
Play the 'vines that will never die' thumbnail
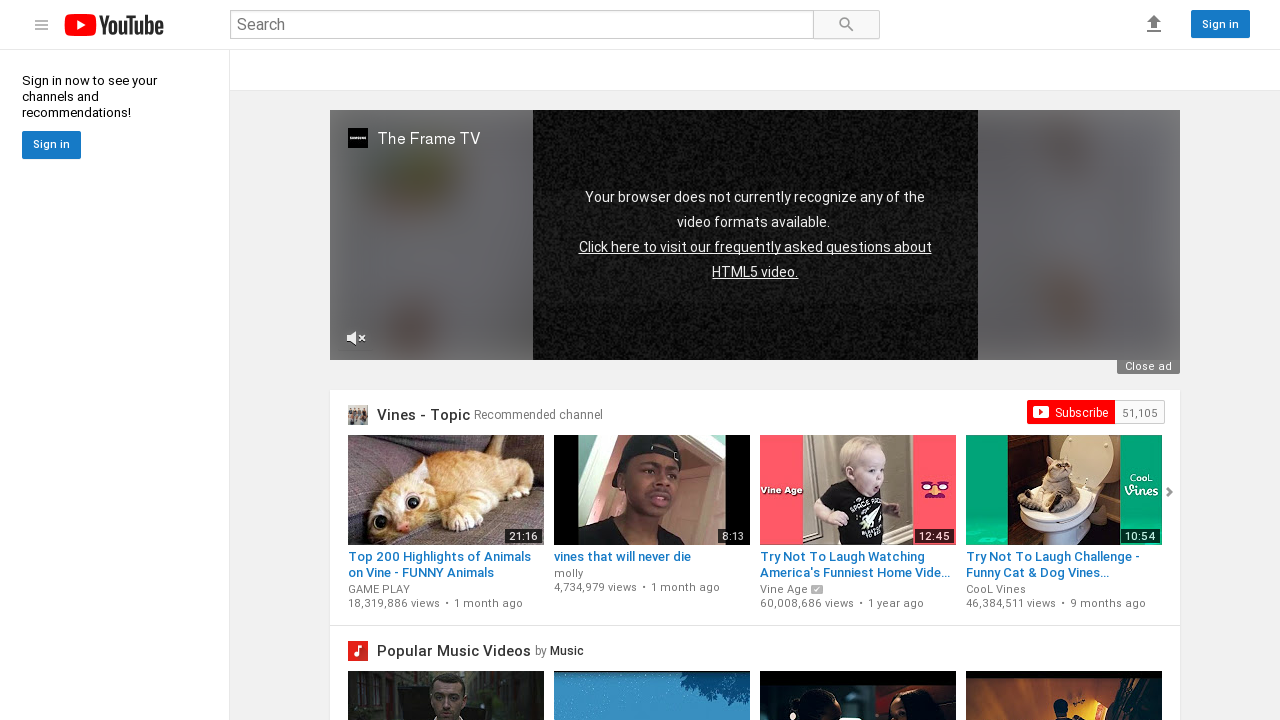point(652,490)
